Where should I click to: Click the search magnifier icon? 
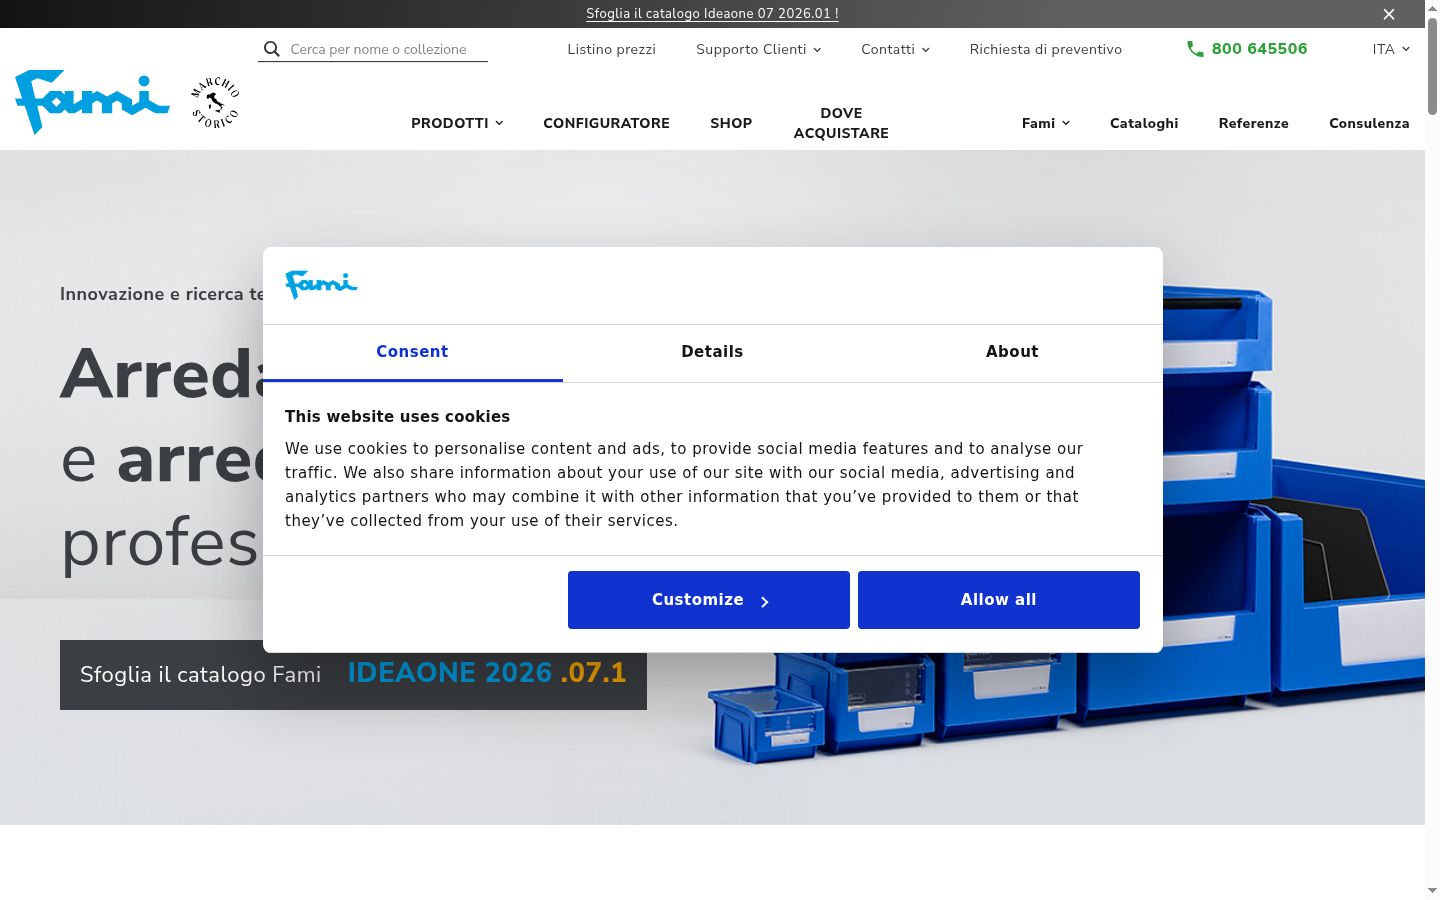point(272,49)
